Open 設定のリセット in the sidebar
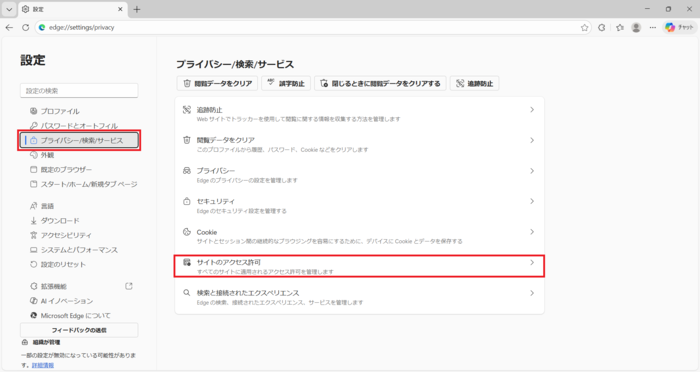 pos(79,264)
